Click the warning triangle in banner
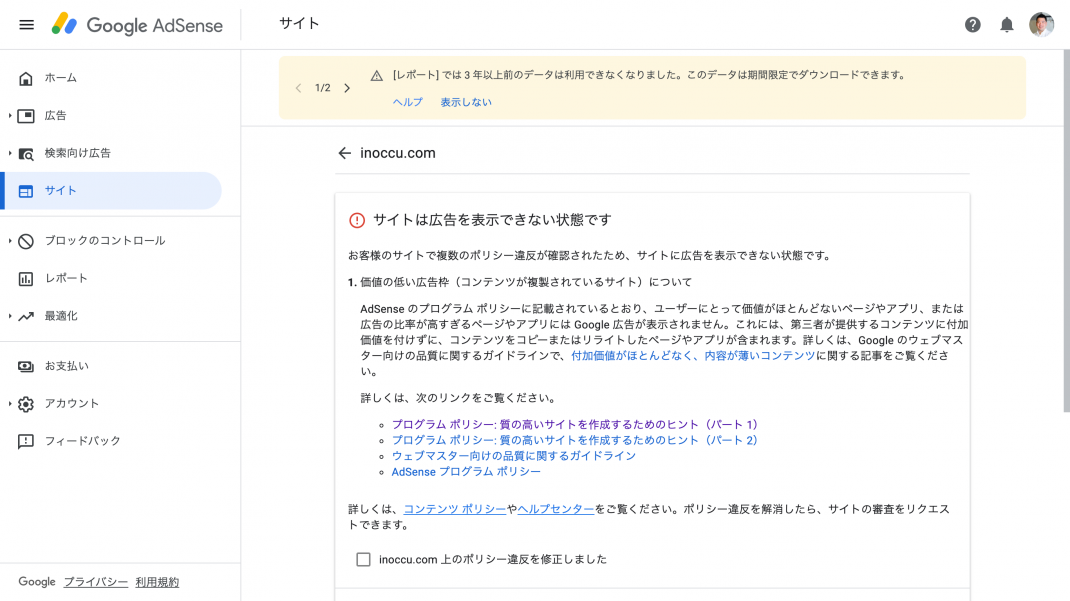Image resolution: width=1070 pixels, height=601 pixels. [x=377, y=76]
